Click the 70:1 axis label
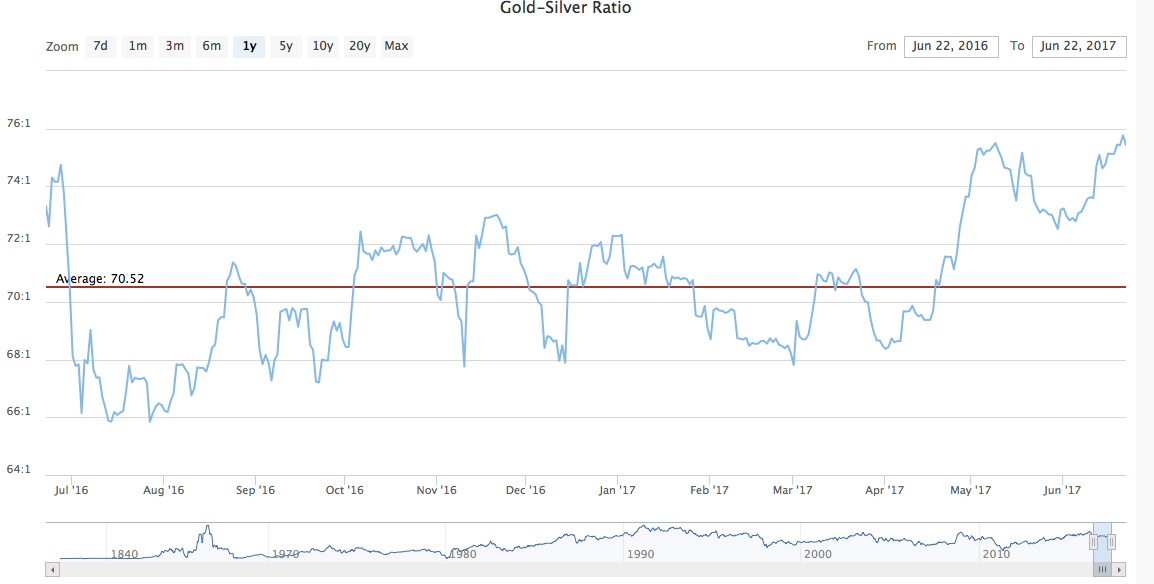1154x584 pixels. click(18, 296)
